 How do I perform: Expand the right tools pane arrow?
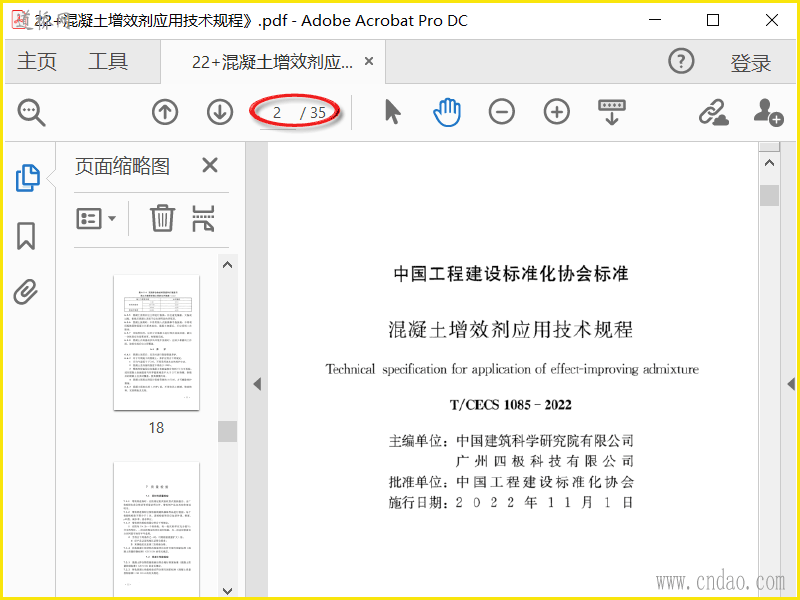(x=791, y=384)
